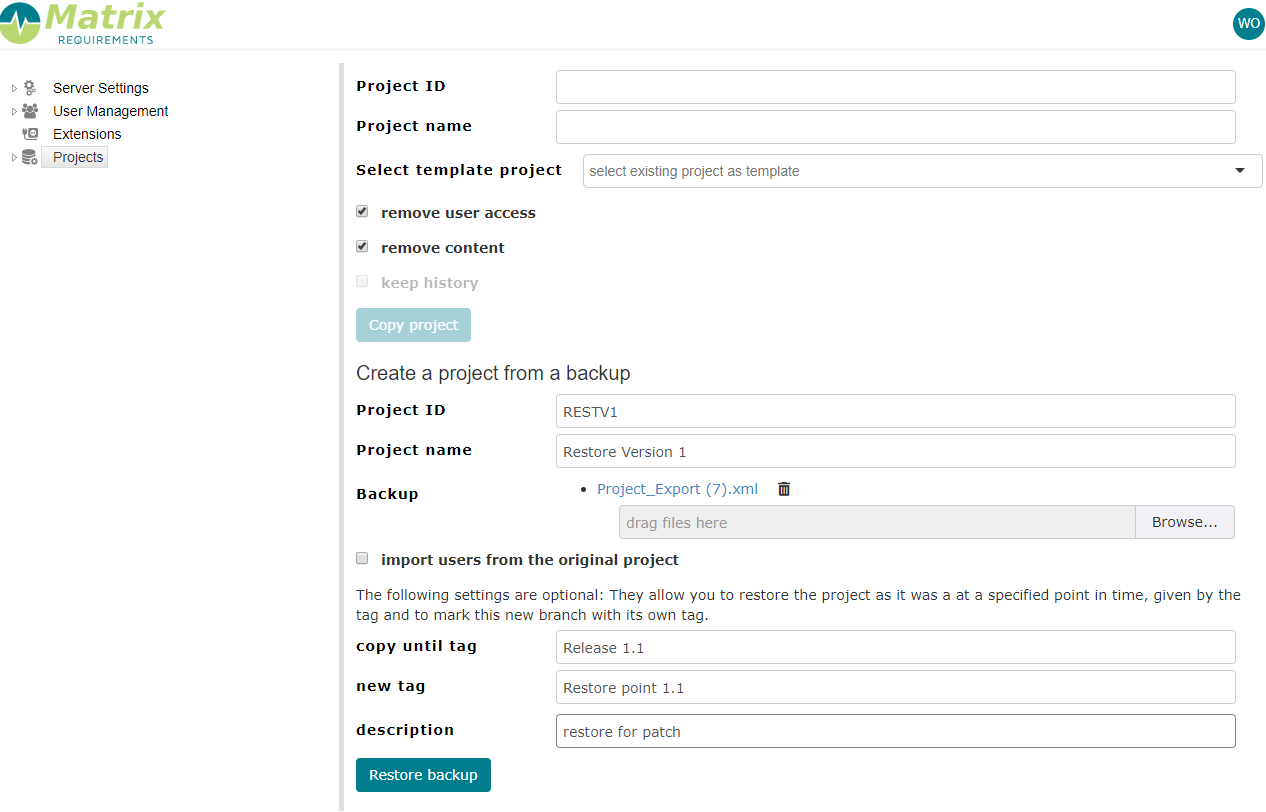1266x812 pixels.
Task: Enable import users from the original project
Action: (362, 559)
